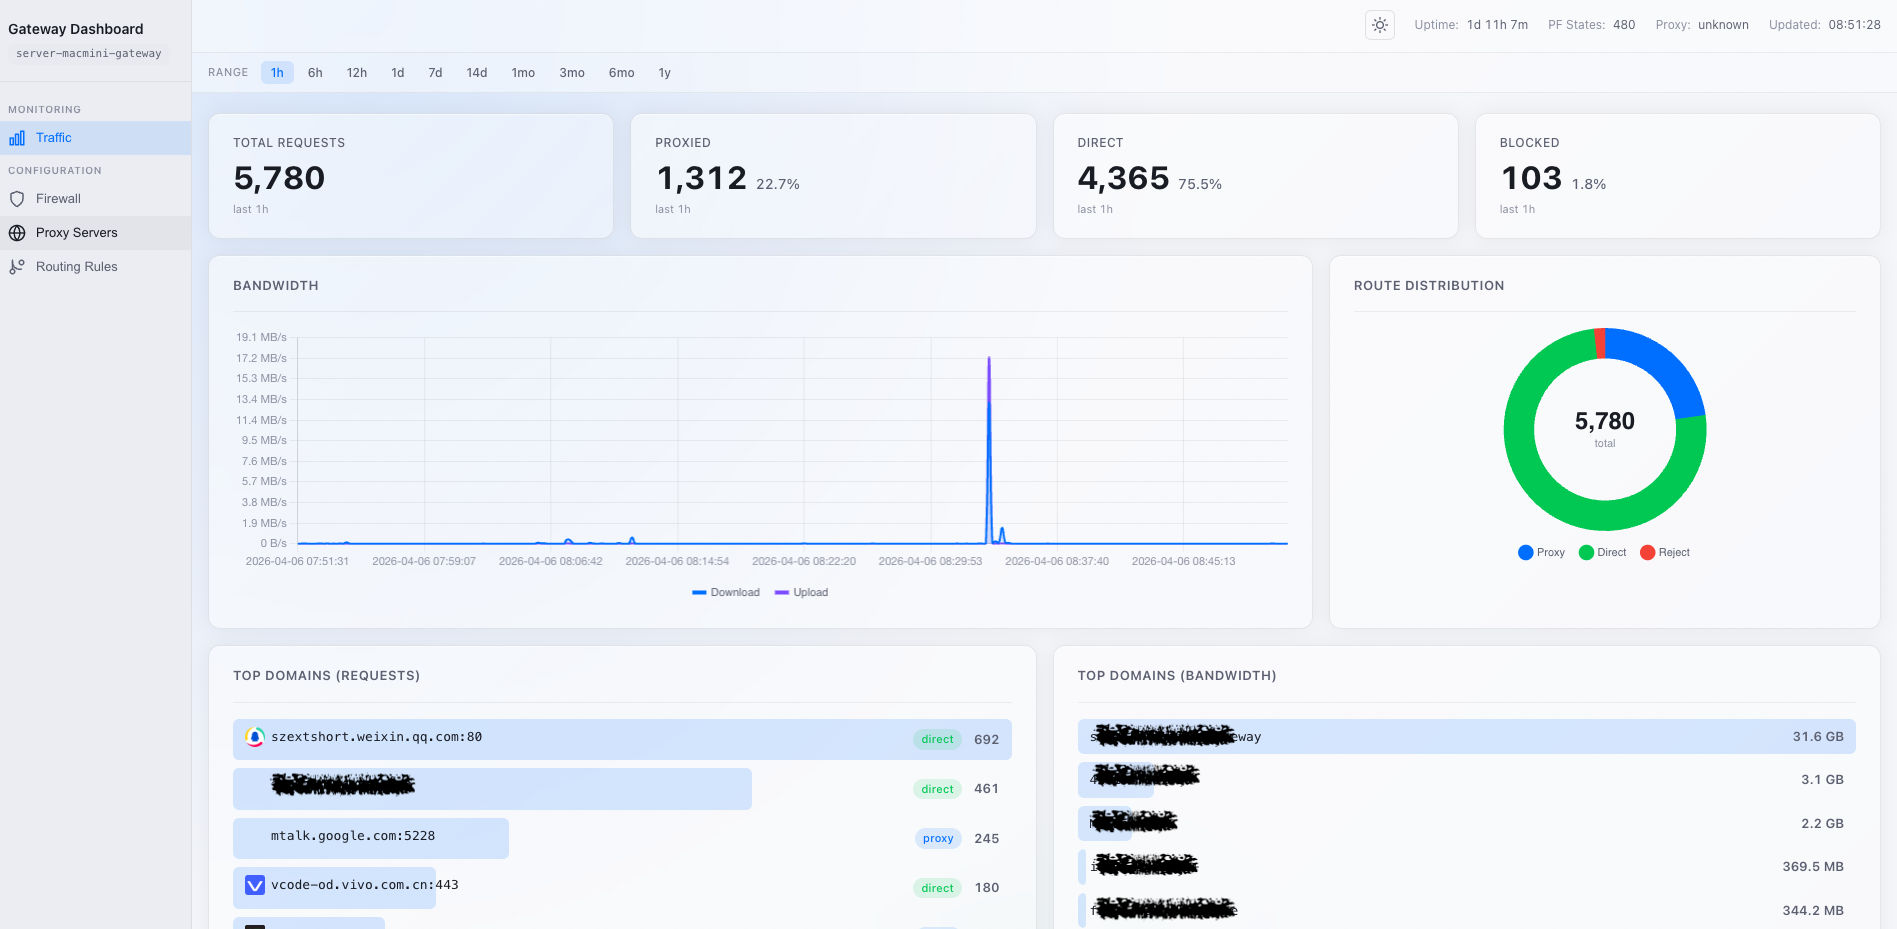Select the 1mo time range
Image resolution: width=1897 pixels, height=929 pixels.
[x=523, y=73]
